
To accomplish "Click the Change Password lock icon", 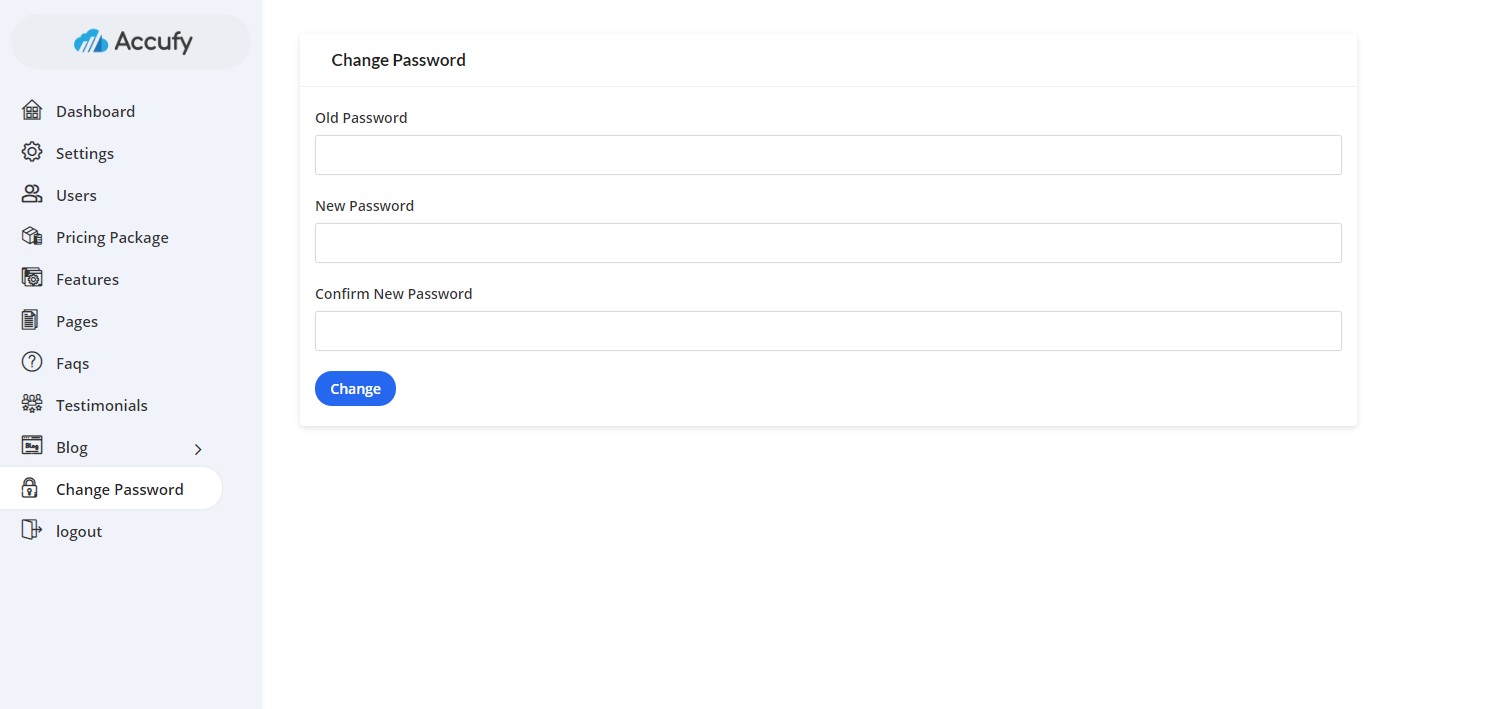I will coord(31,488).
